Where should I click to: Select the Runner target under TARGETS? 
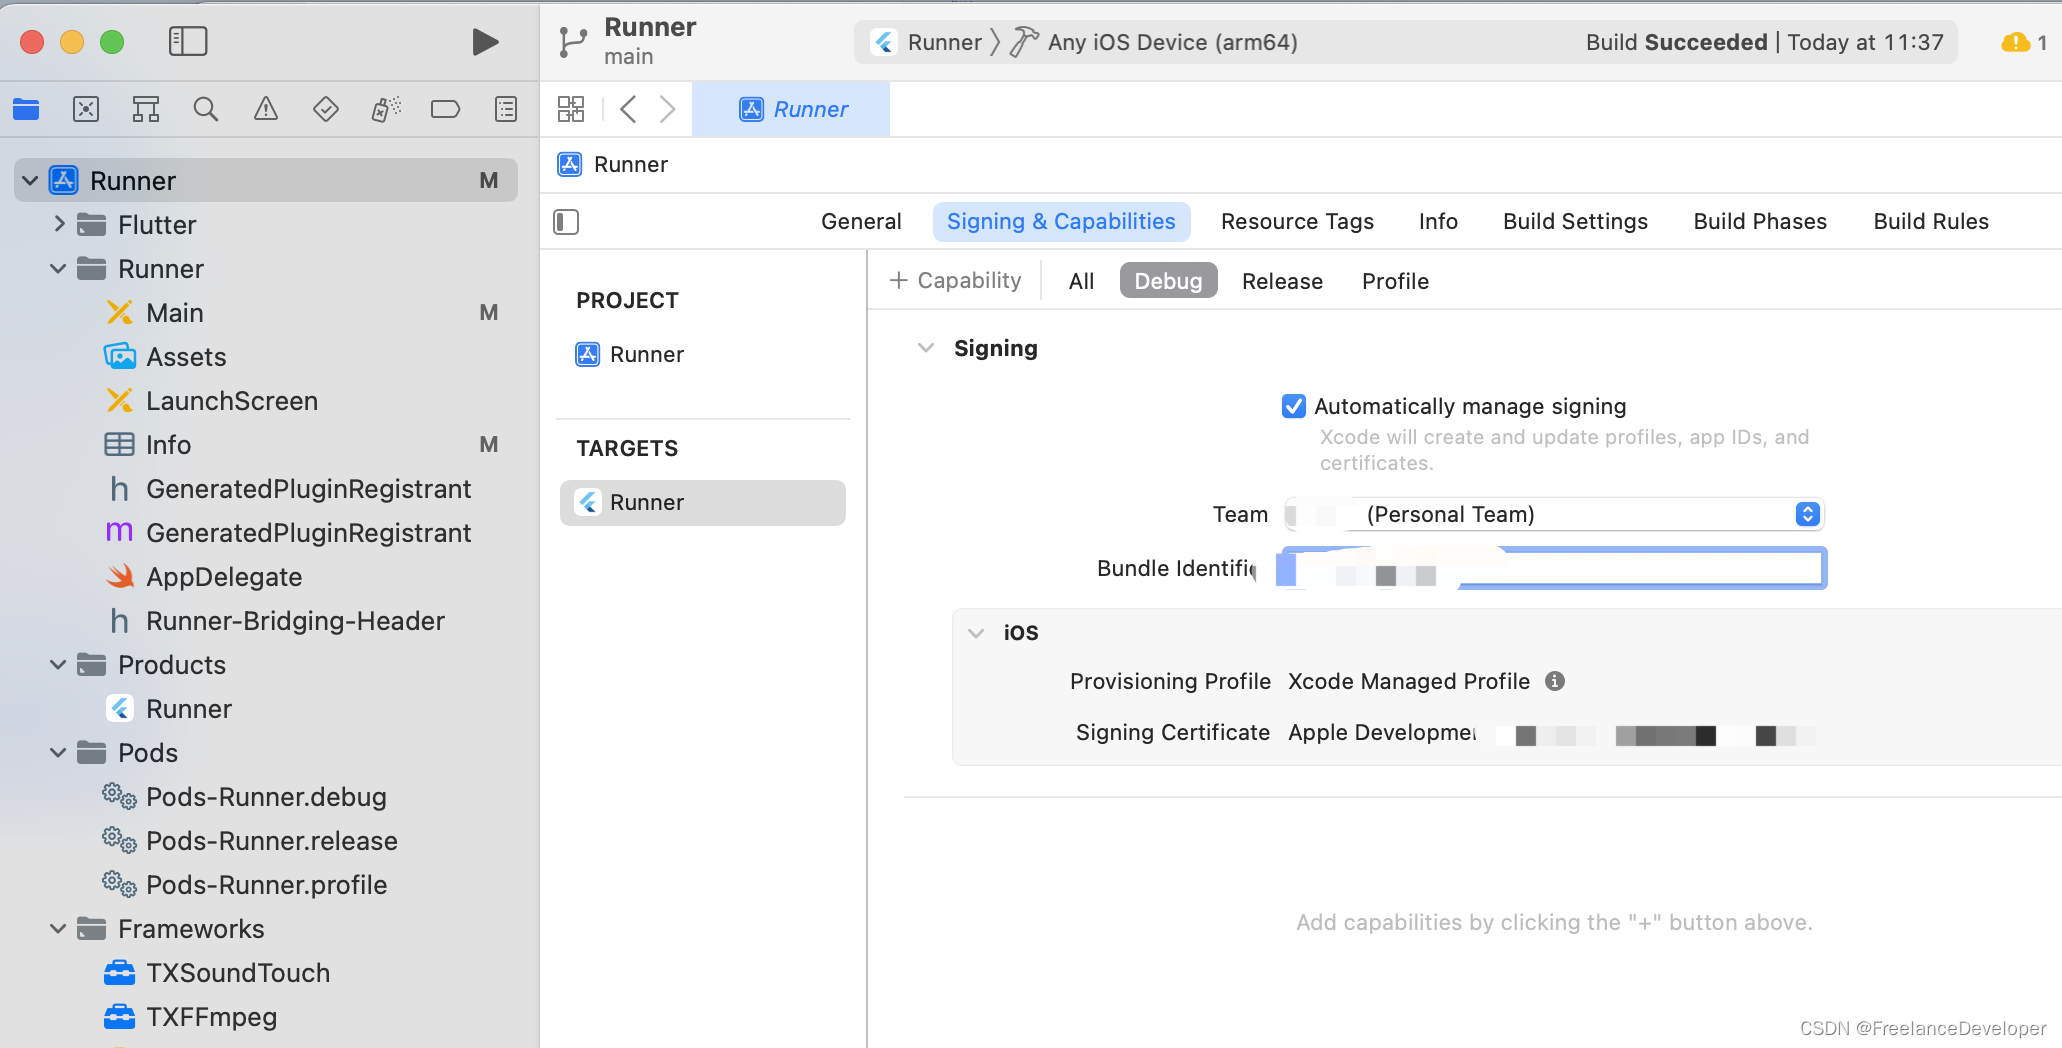[703, 503]
